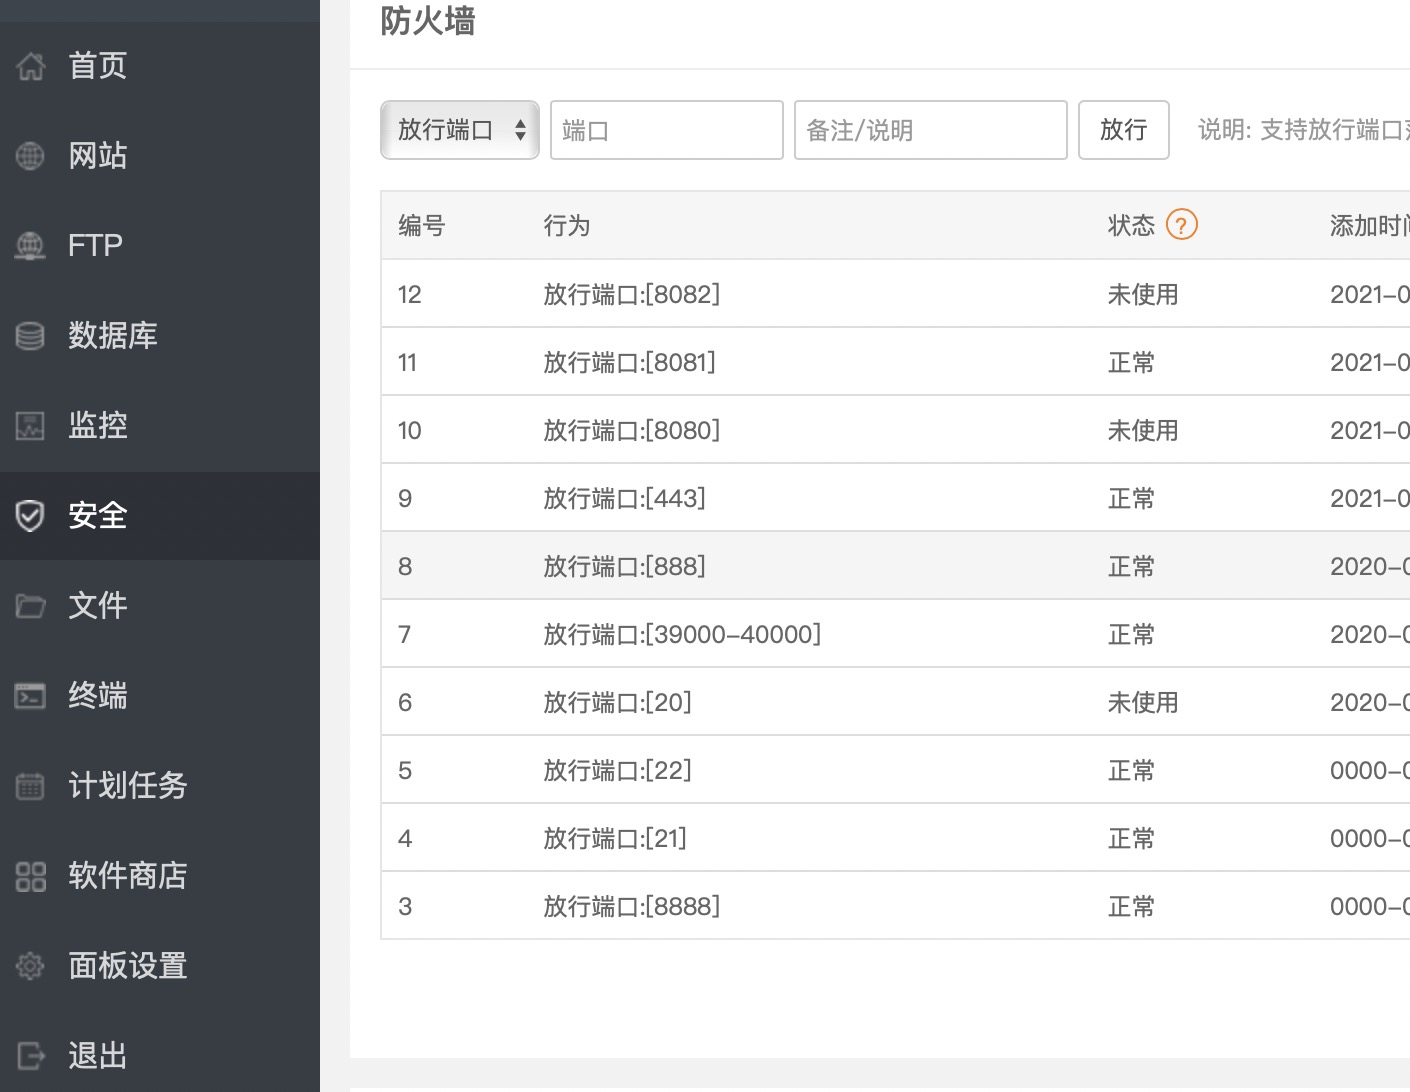
Task: Open 软件商店 from the sidebar menu
Action: (127, 876)
